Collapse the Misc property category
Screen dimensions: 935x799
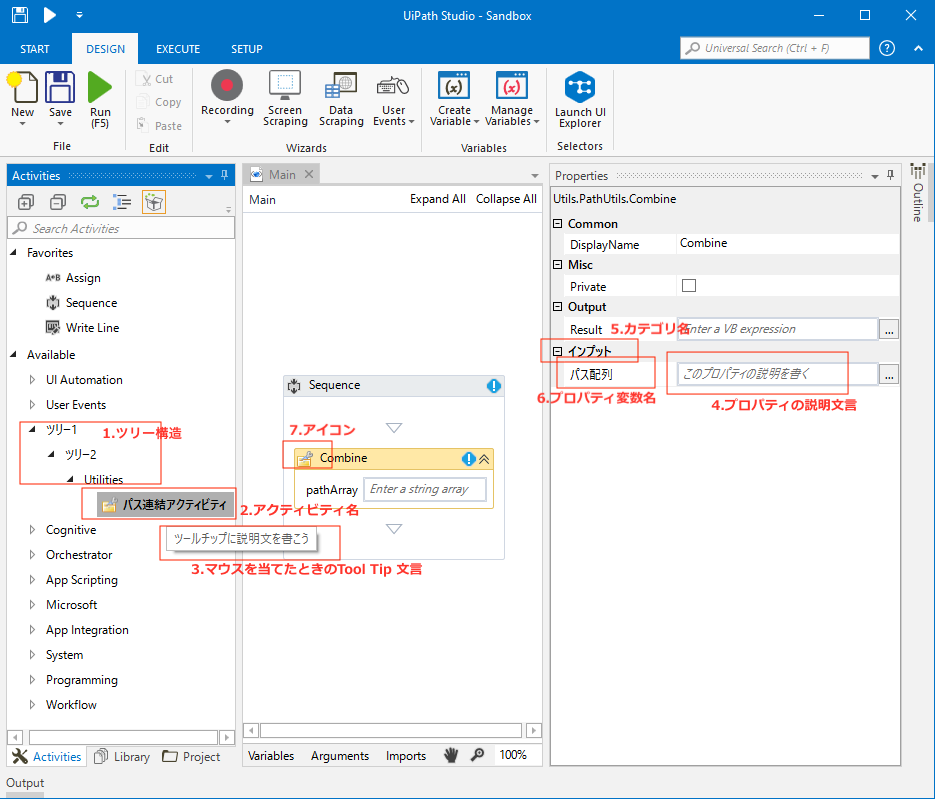point(558,265)
